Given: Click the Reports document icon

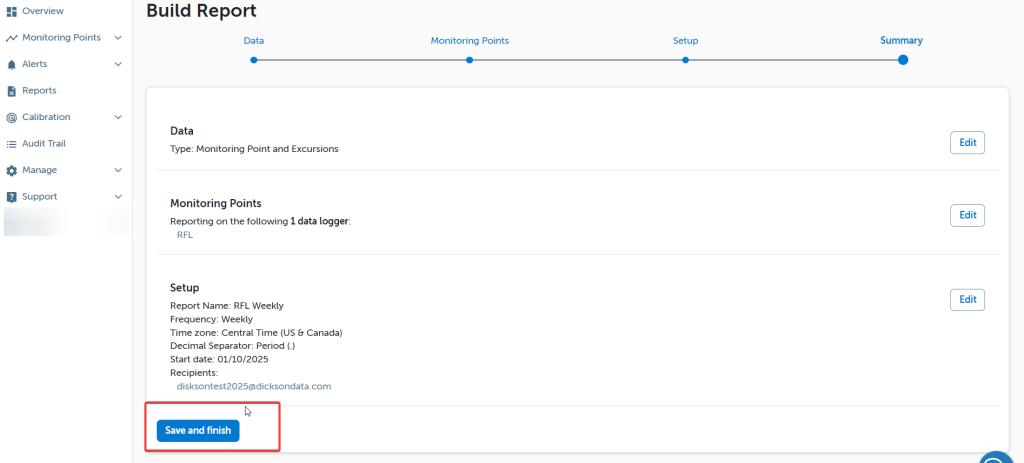Looking at the screenshot, I should (x=12, y=91).
